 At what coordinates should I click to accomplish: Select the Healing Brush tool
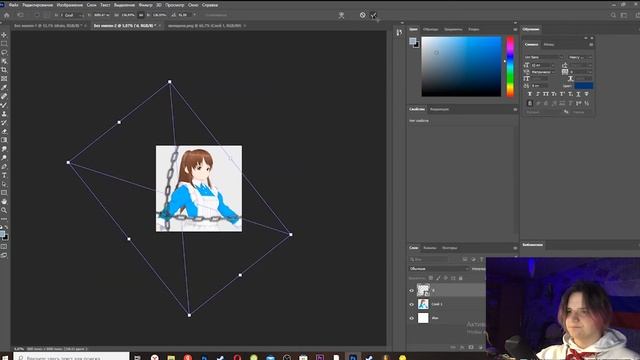(4, 96)
